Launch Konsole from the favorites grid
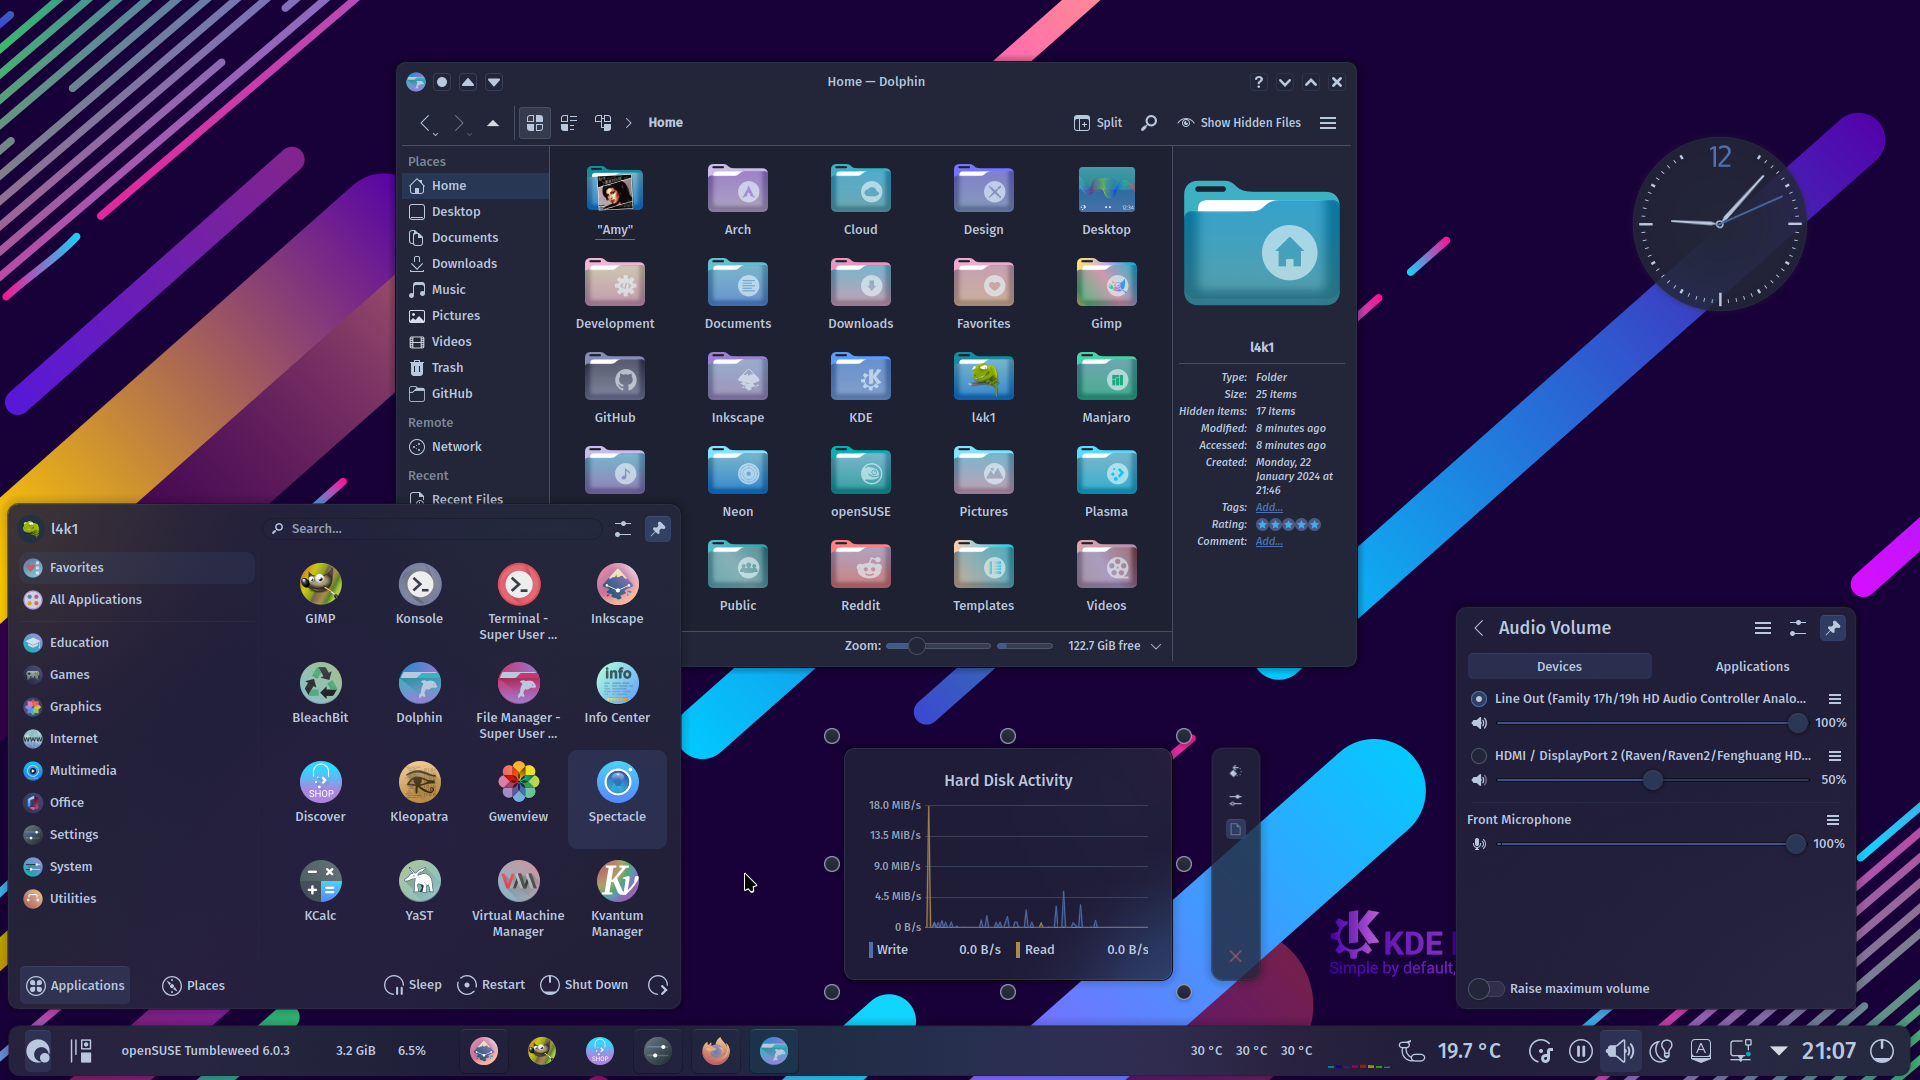1920x1080 pixels. tap(419, 594)
